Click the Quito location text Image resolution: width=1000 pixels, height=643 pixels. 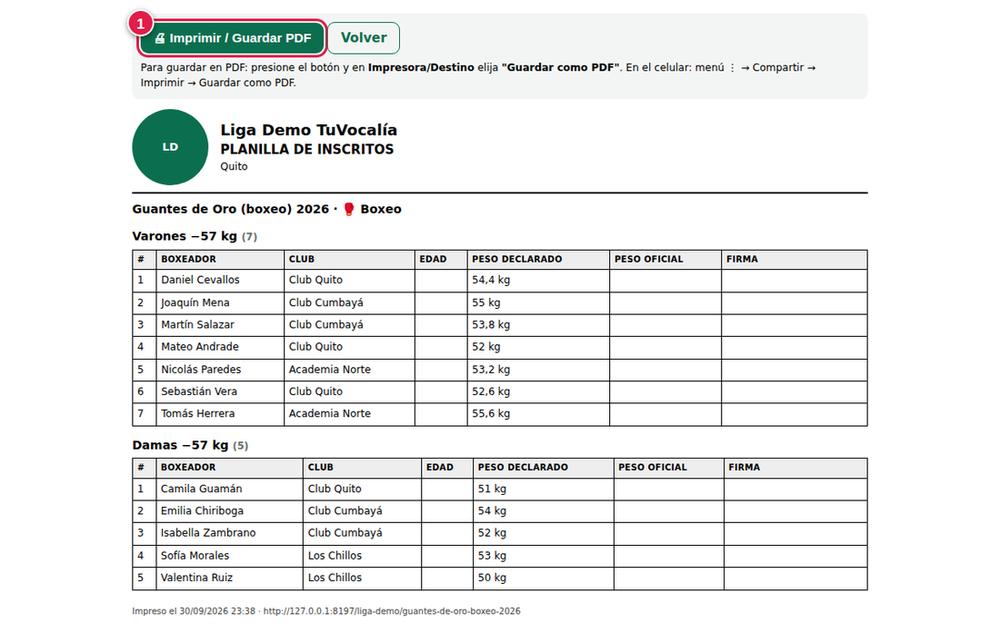234,166
